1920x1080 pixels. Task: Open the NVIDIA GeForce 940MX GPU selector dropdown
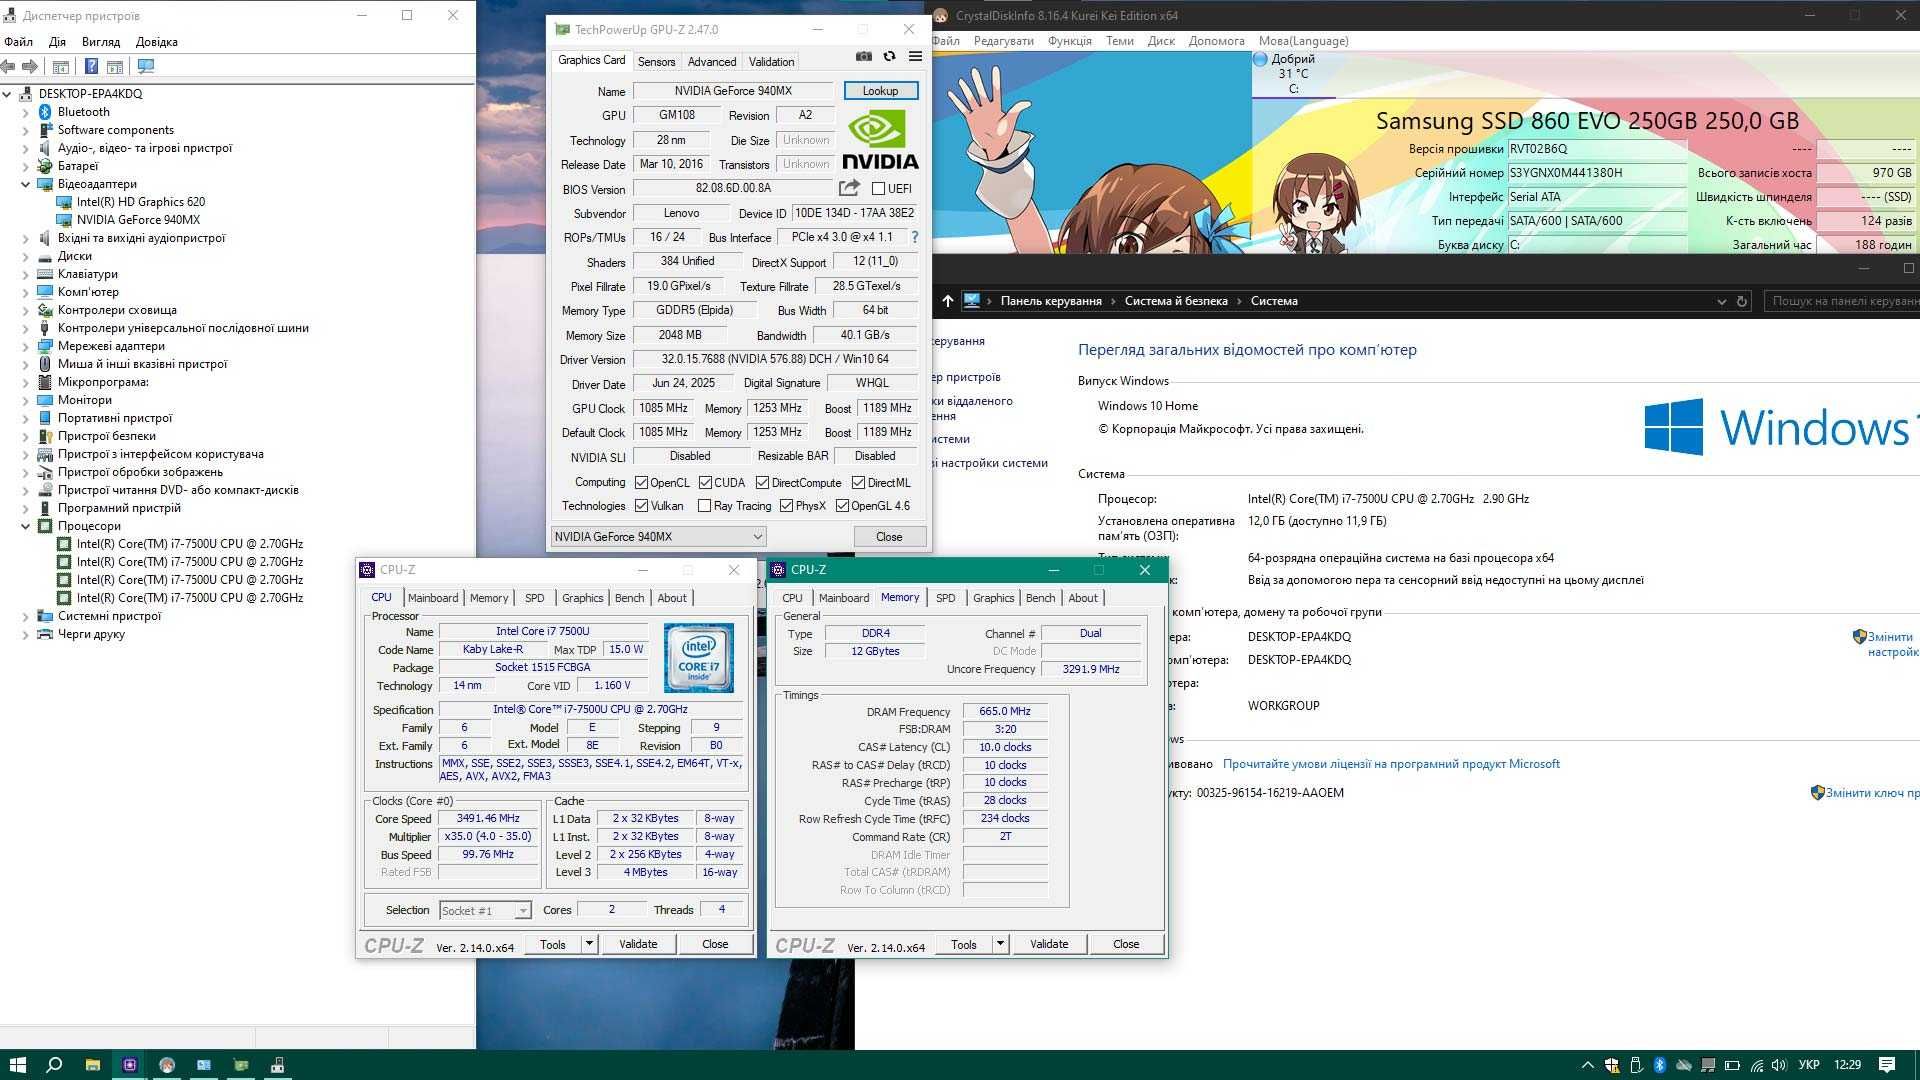(x=658, y=537)
